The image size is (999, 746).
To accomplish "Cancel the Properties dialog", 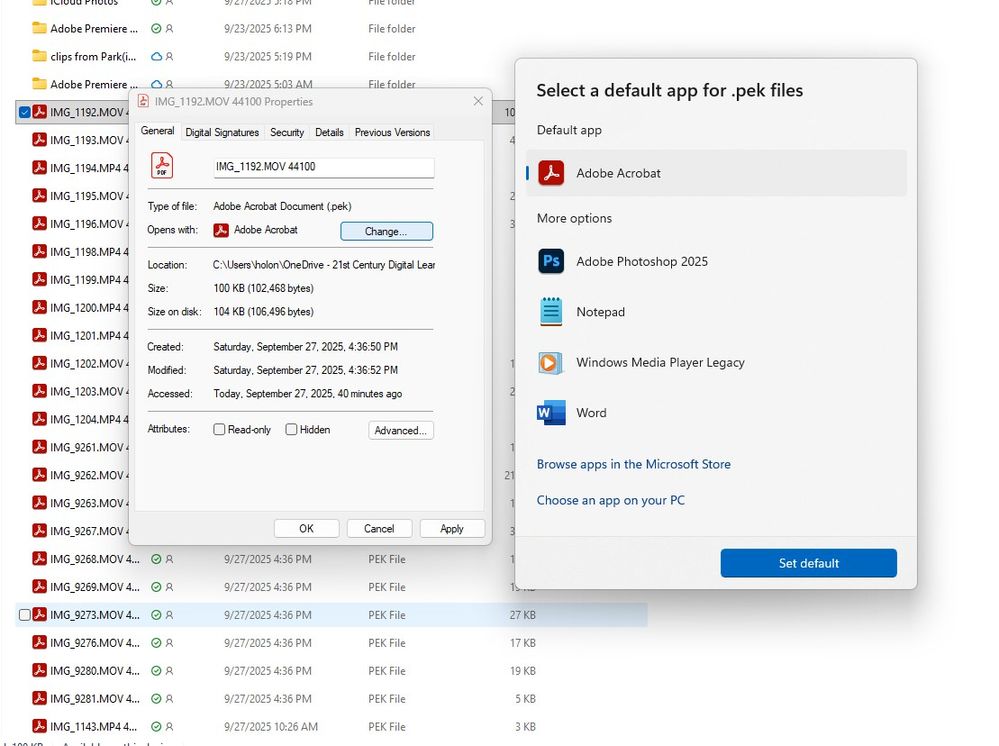I will pos(379,529).
